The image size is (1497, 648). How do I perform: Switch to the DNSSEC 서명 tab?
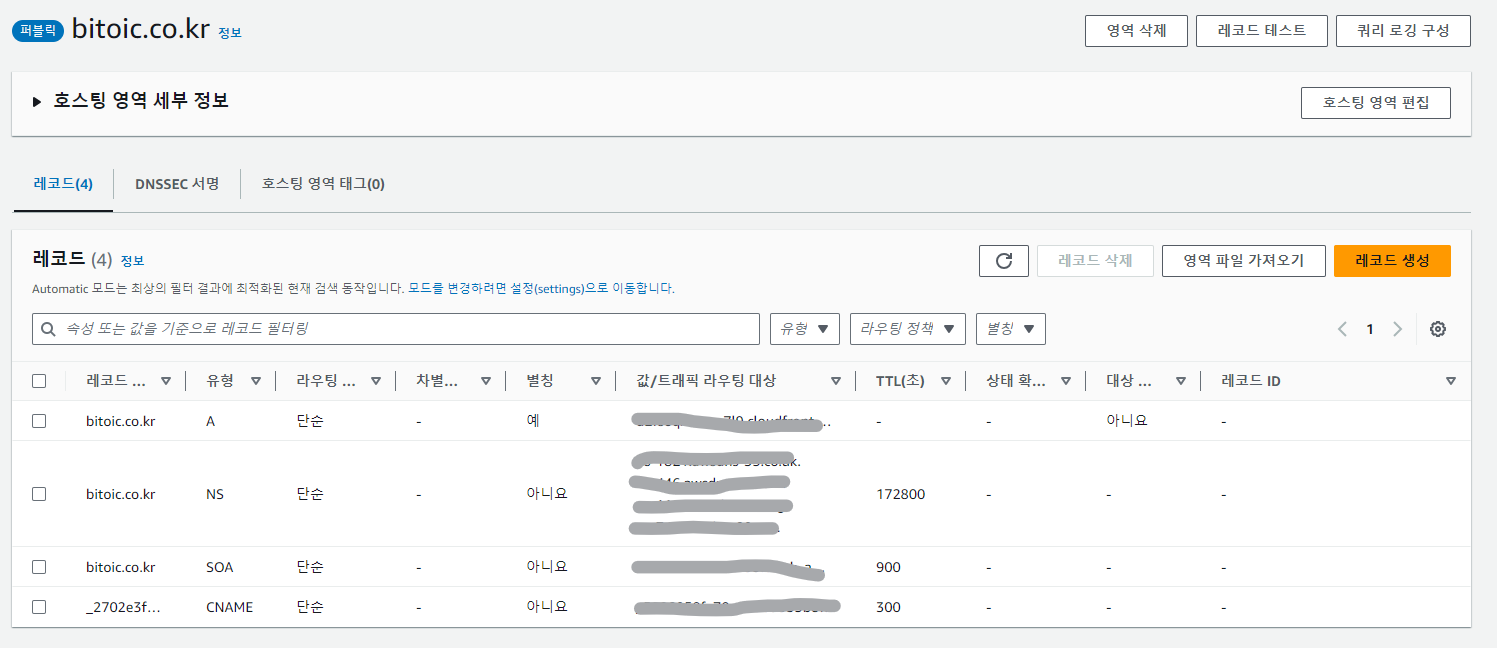pos(176,184)
